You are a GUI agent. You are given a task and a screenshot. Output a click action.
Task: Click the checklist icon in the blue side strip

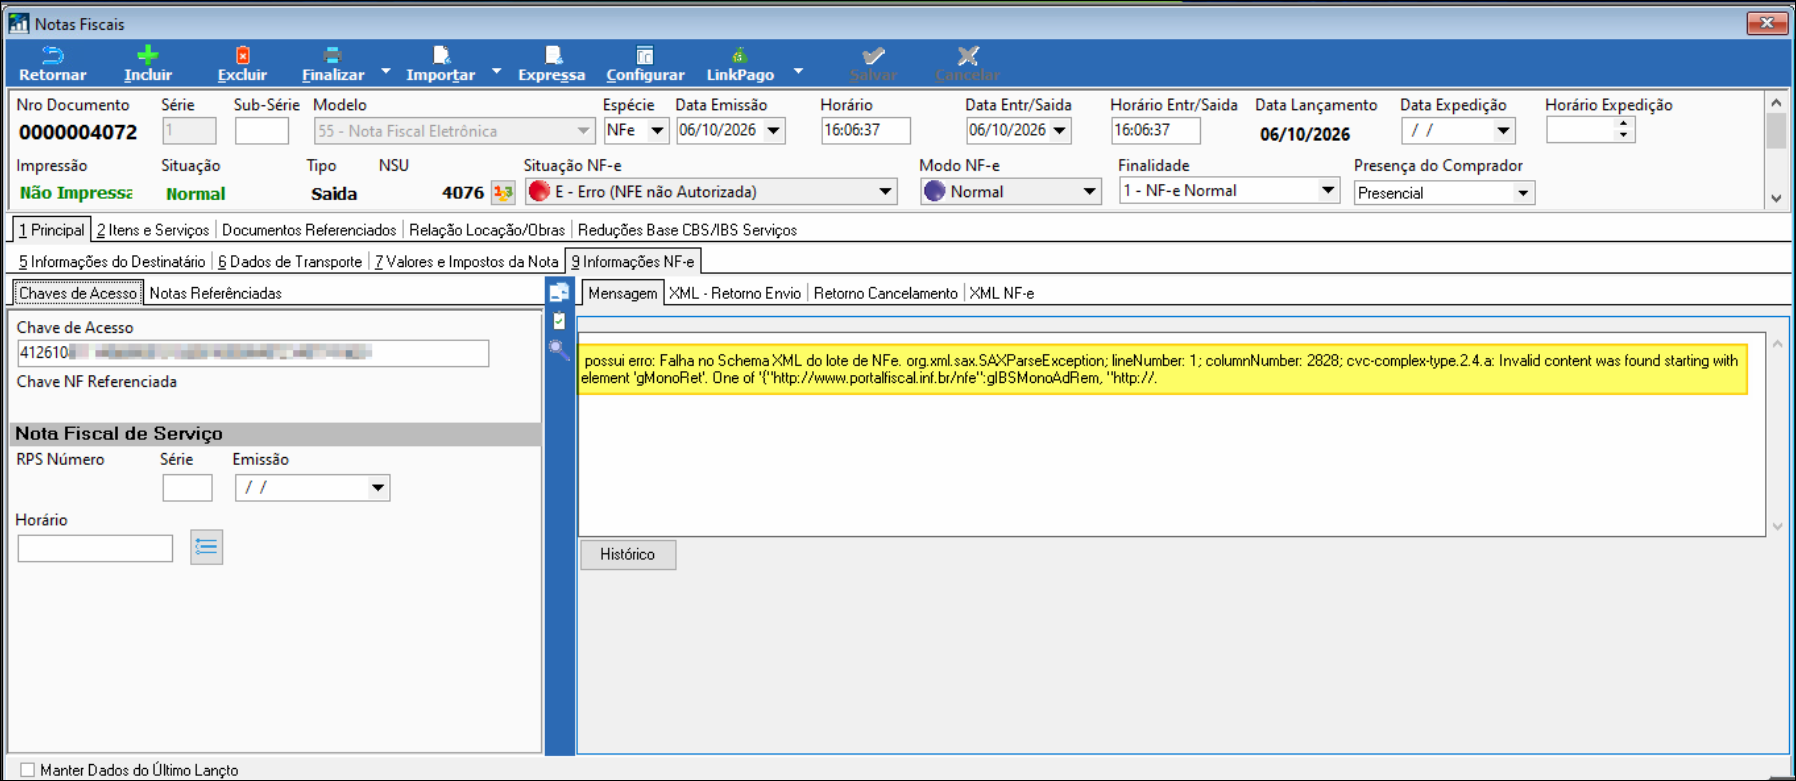(559, 321)
